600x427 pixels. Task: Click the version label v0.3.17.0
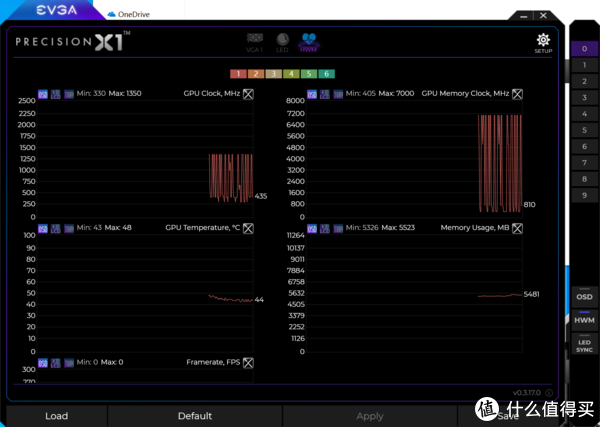point(527,393)
